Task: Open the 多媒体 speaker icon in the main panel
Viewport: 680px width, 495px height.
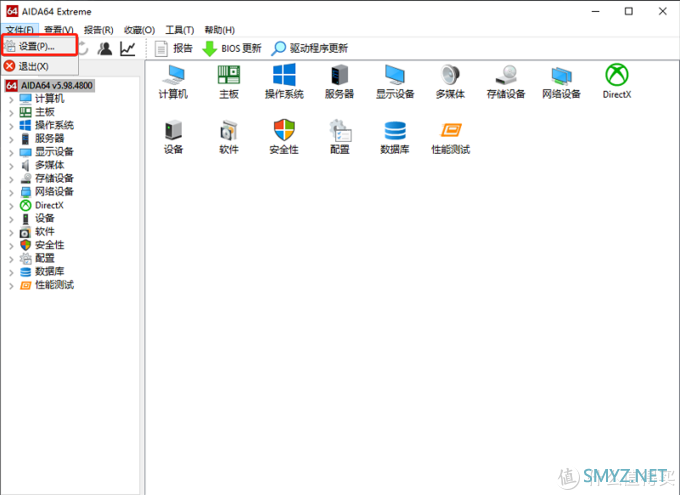Action: [450, 82]
